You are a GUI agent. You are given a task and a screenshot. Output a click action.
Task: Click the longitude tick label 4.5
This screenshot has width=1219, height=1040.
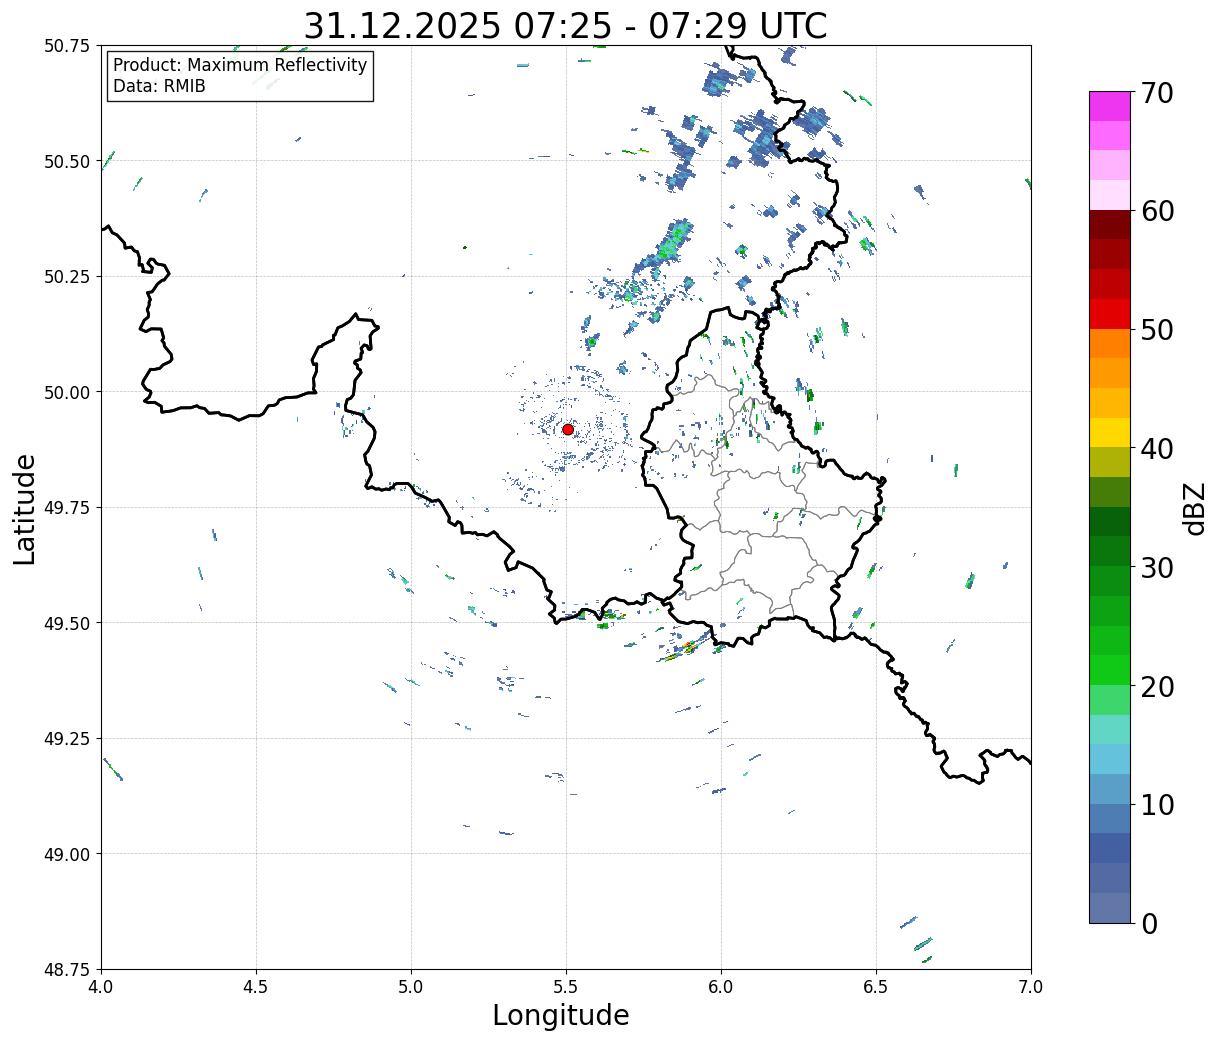256,987
